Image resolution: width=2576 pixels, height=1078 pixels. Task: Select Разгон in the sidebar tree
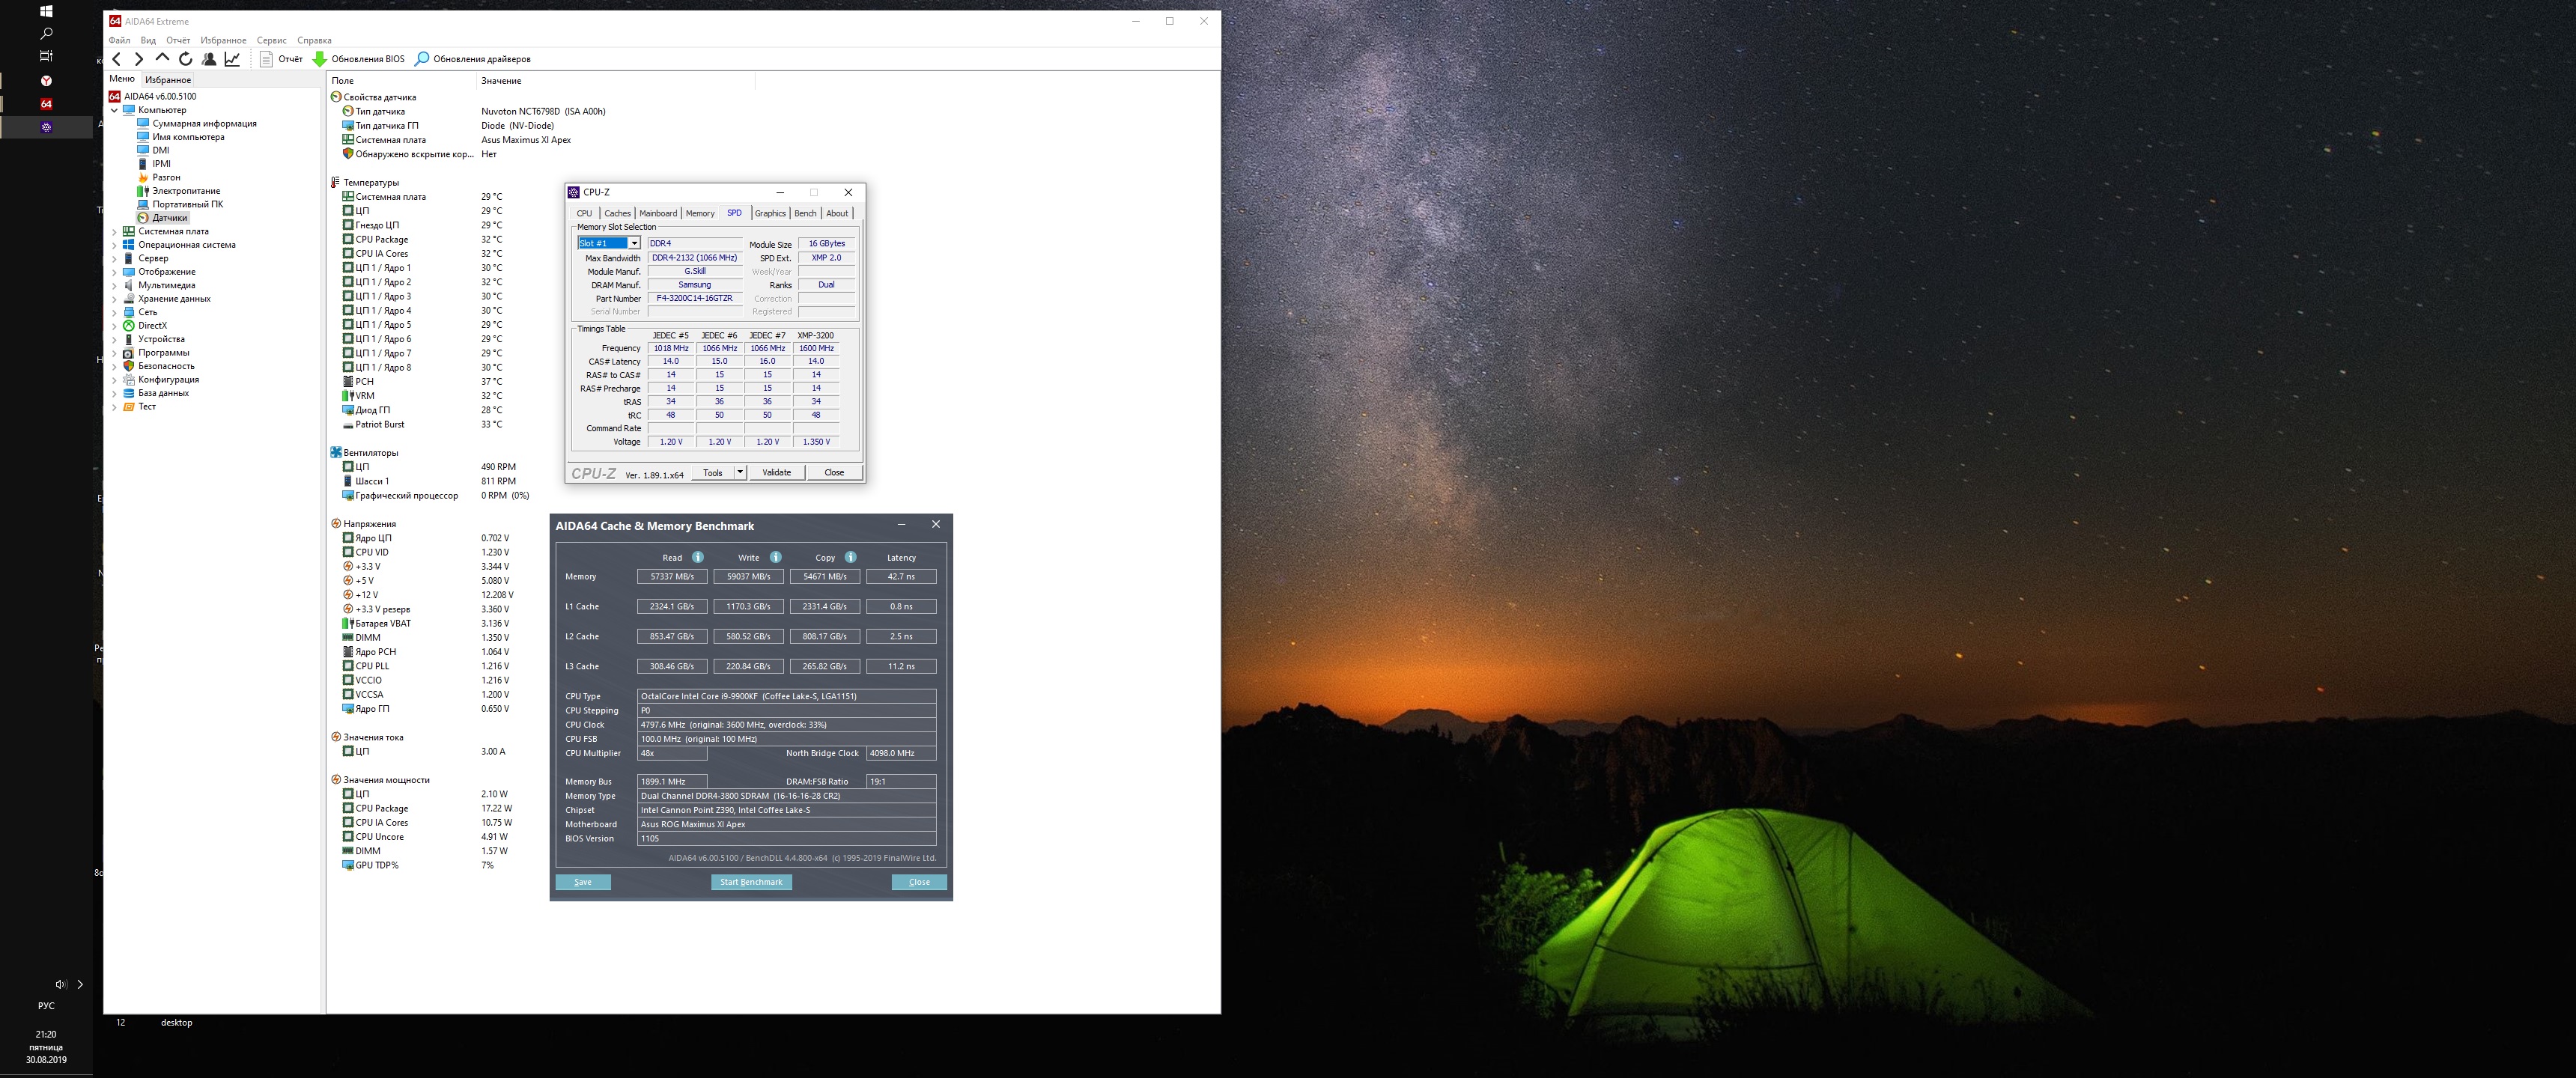click(x=166, y=177)
